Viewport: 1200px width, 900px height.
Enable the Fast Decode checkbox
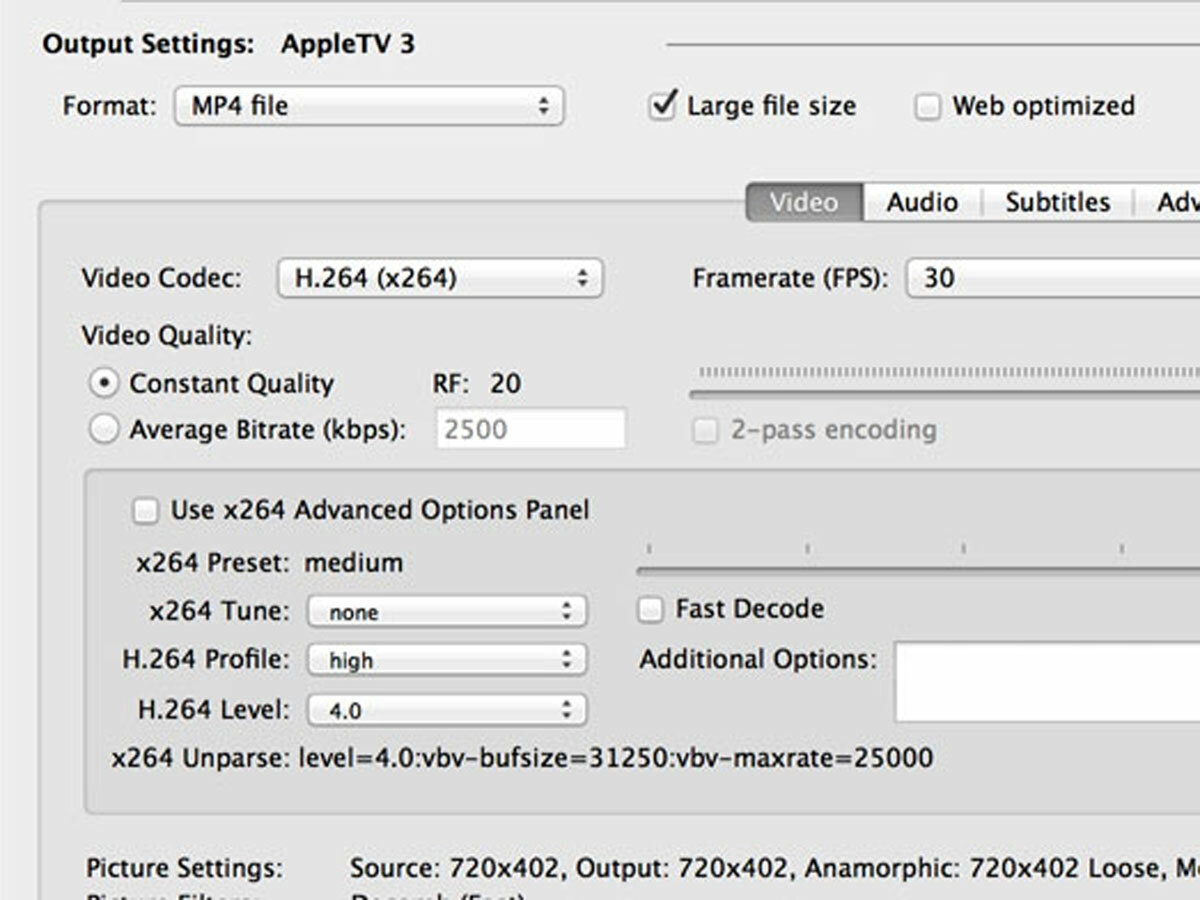tap(651, 609)
